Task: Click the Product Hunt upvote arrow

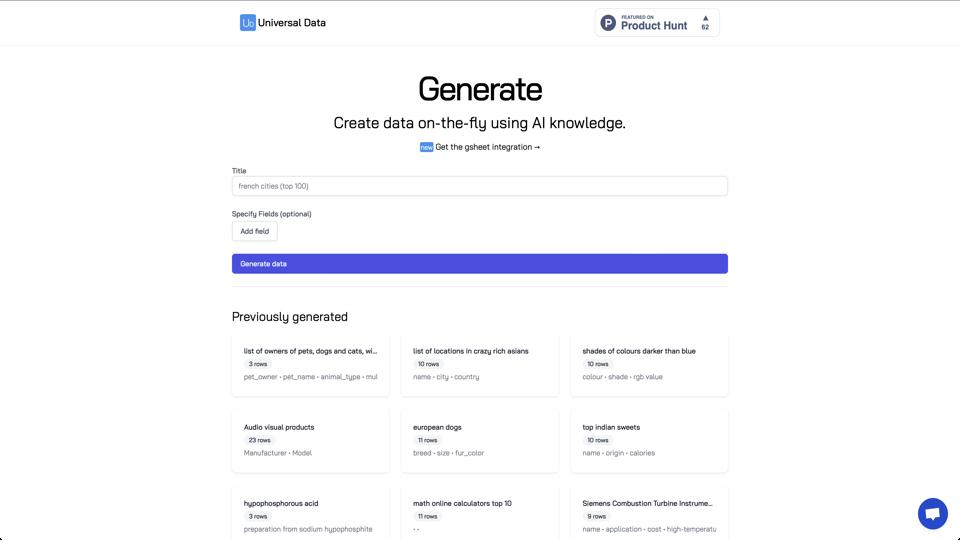Action: 705,18
